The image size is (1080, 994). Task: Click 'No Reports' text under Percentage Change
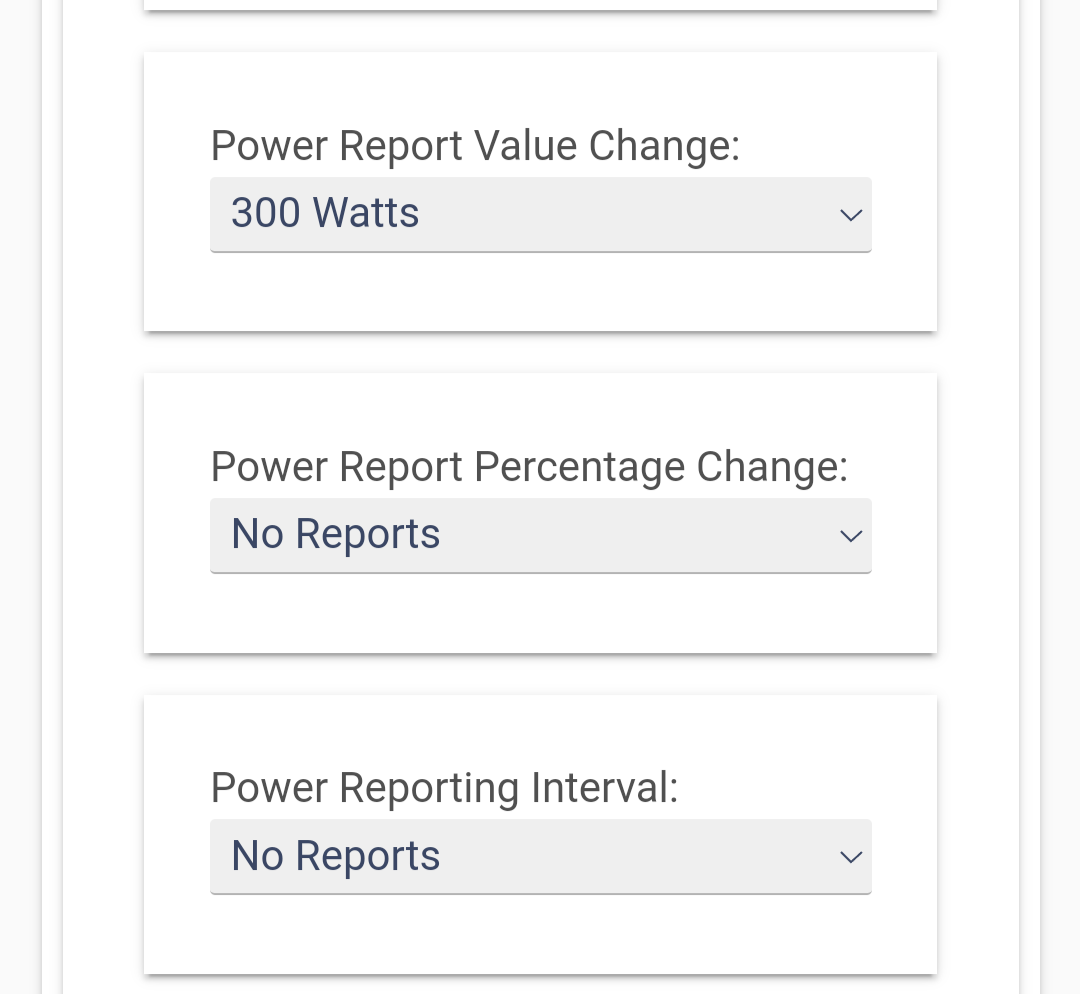[x=335, y=534]
